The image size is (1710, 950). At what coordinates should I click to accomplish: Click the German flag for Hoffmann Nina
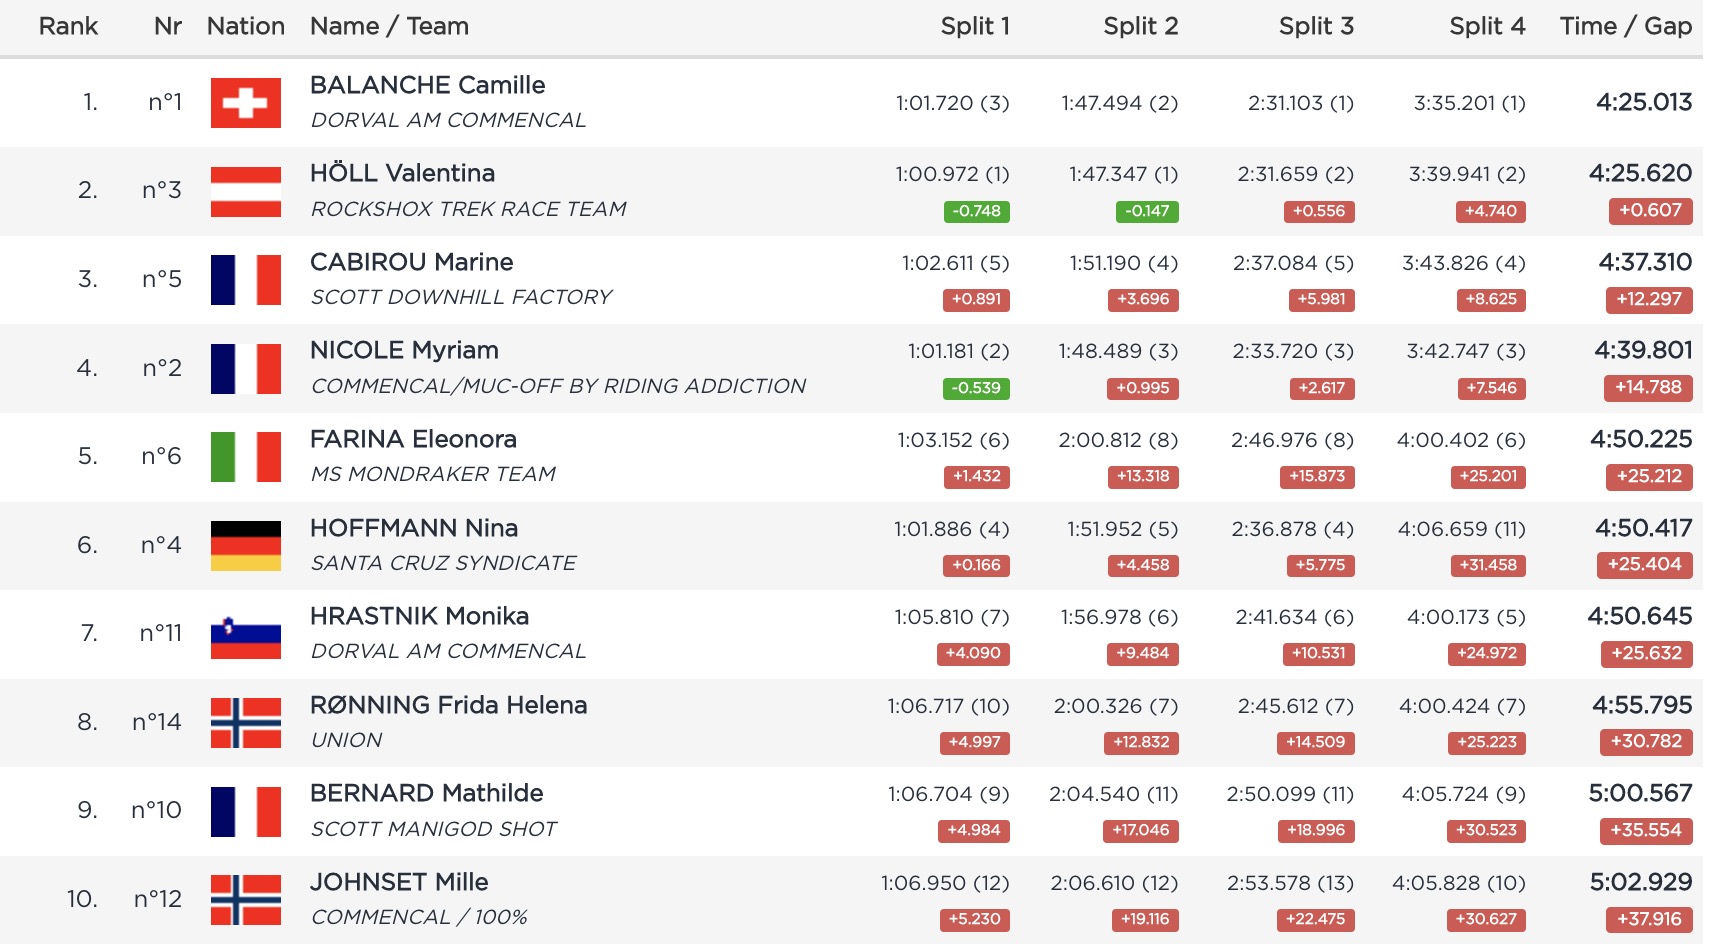(245, 546)
